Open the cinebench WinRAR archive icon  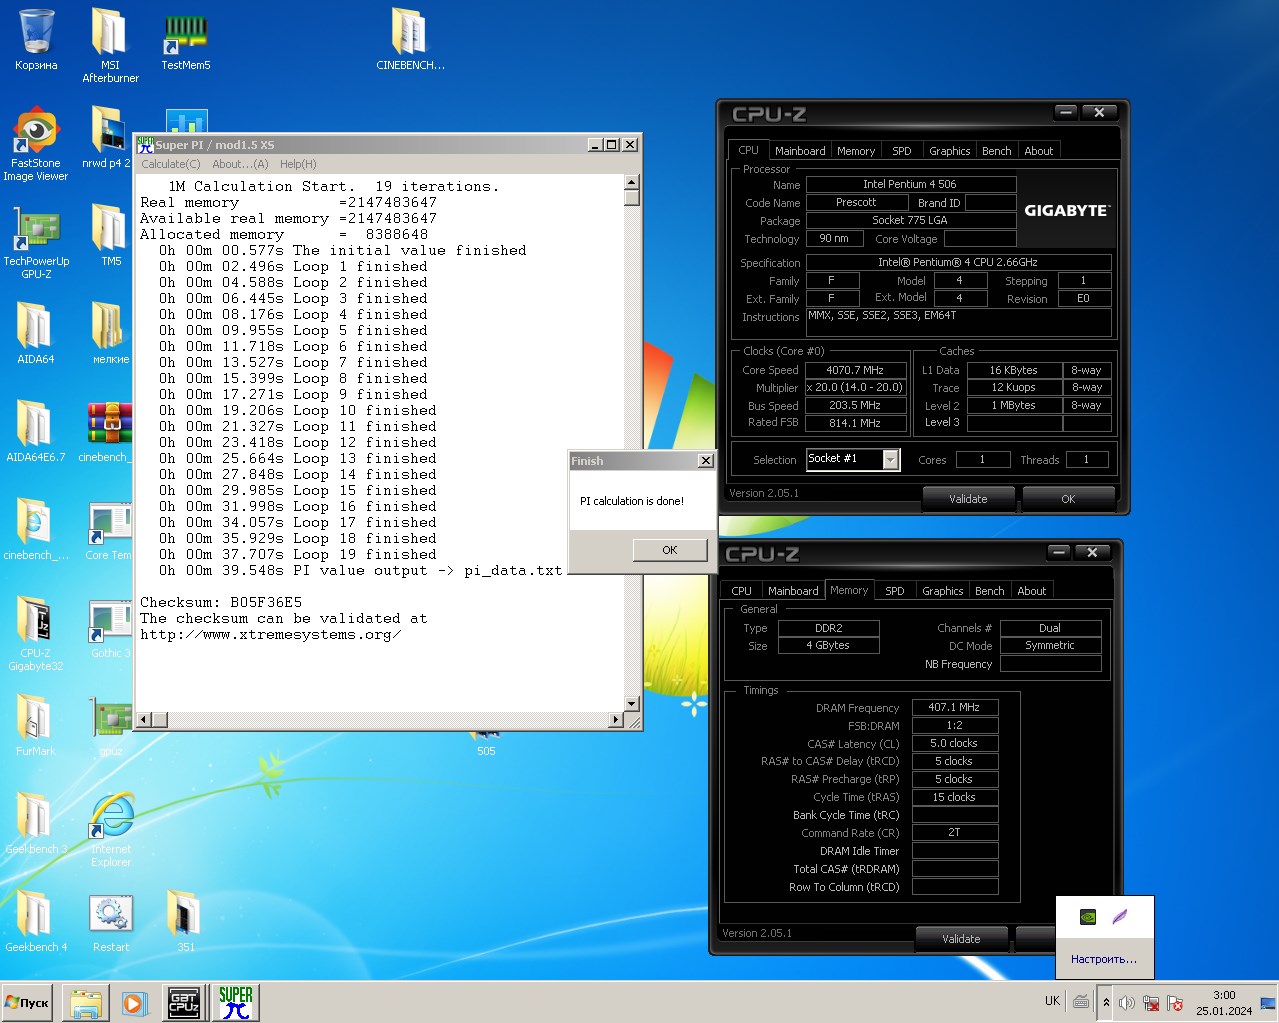pyautogui.click(x=106, y=431)
